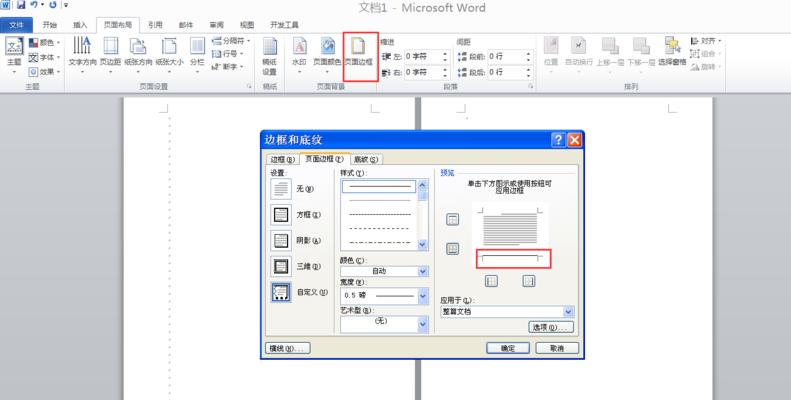791x400 pixels.
Task: Open the 断字 hyphenation dropdown
Action: [228, 67]
